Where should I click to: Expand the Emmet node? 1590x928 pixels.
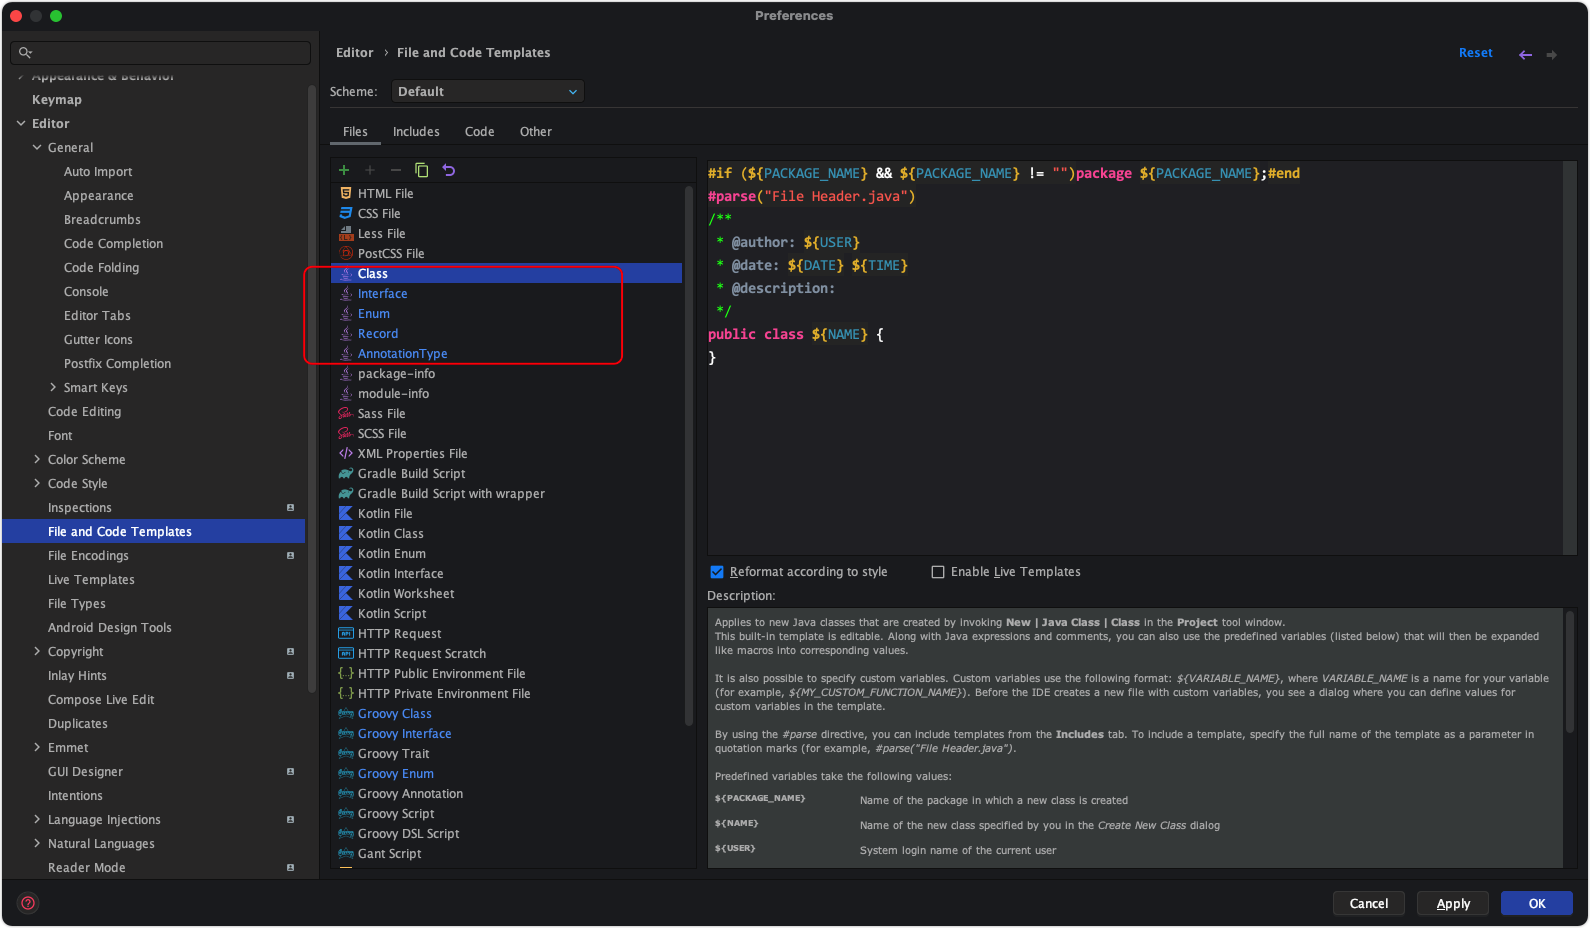click(37, 748)
